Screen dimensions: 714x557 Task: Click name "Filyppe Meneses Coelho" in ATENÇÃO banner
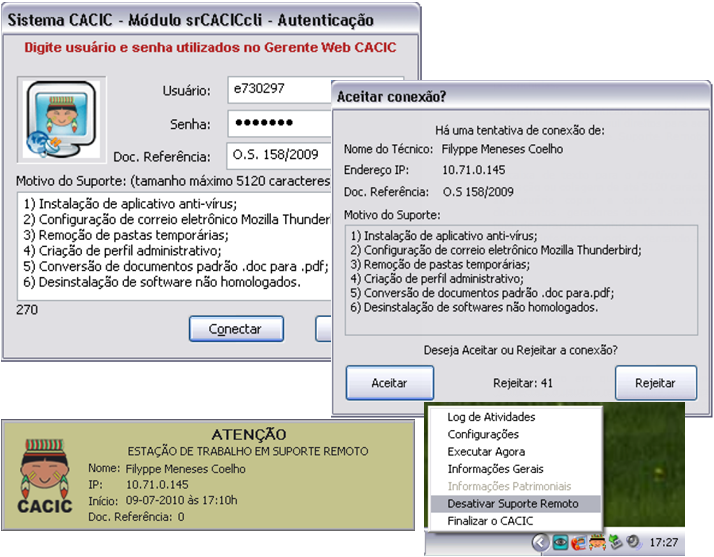[x=185, y=469]
